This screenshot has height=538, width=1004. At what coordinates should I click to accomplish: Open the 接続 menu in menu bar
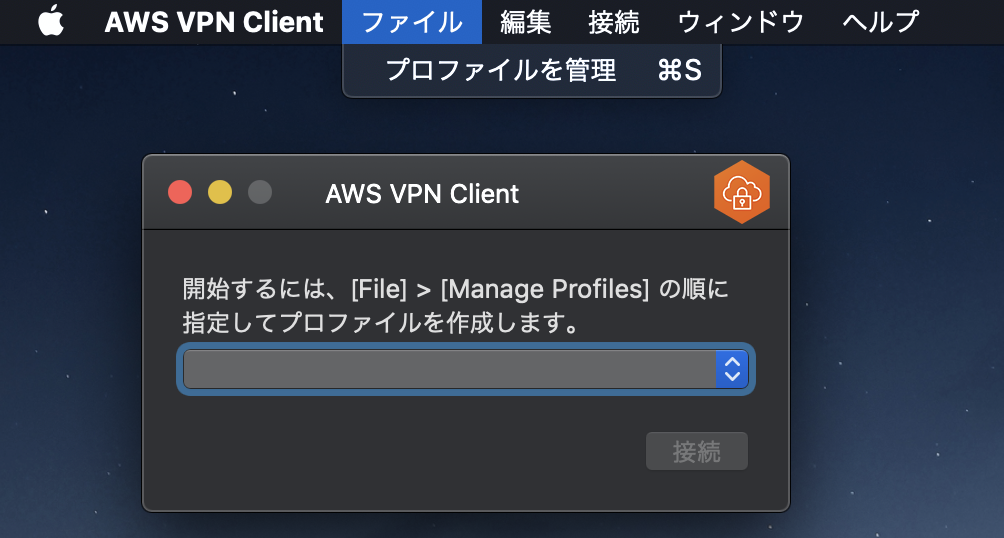[x=614, y=22]
